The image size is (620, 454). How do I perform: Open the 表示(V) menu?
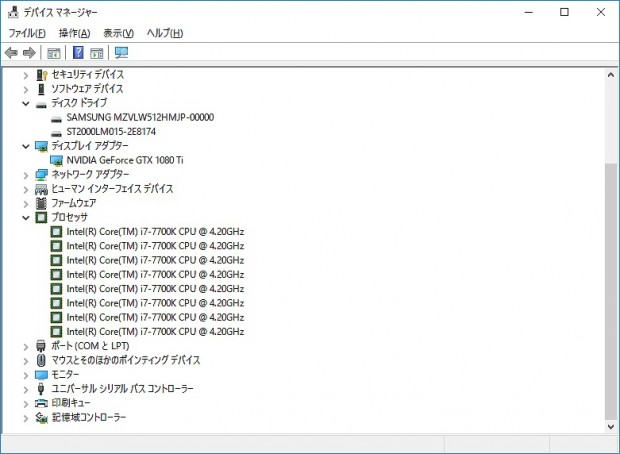click(x=118, y=33)
